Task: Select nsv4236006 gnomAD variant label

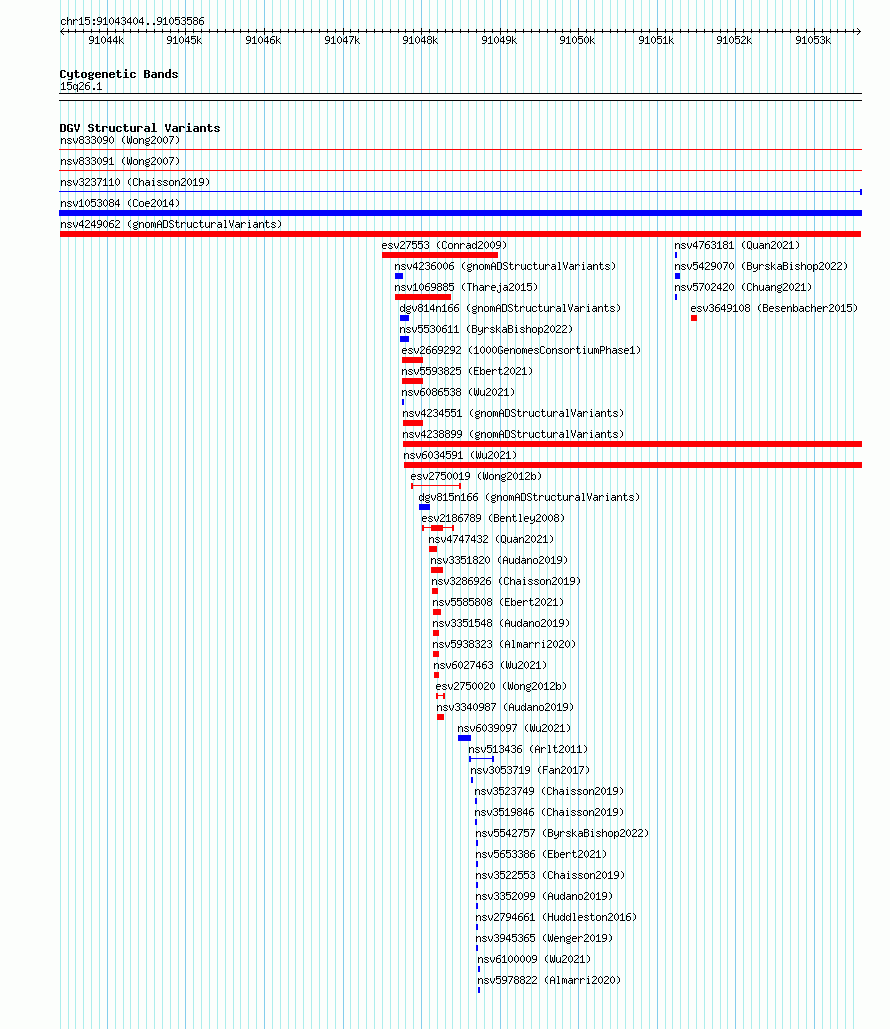Action: tap(505, 266)
